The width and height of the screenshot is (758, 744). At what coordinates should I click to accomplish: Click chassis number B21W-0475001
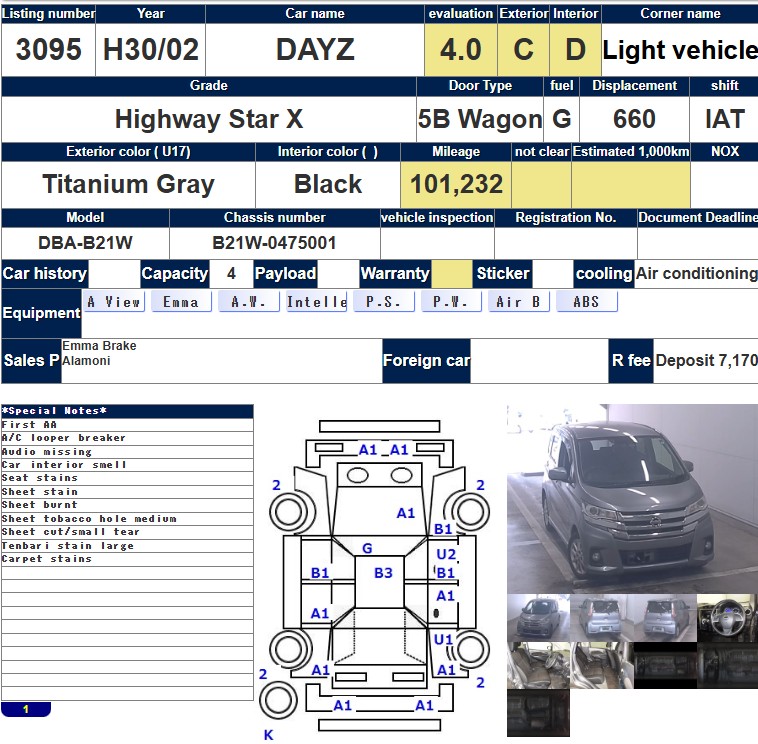(275, 243)
